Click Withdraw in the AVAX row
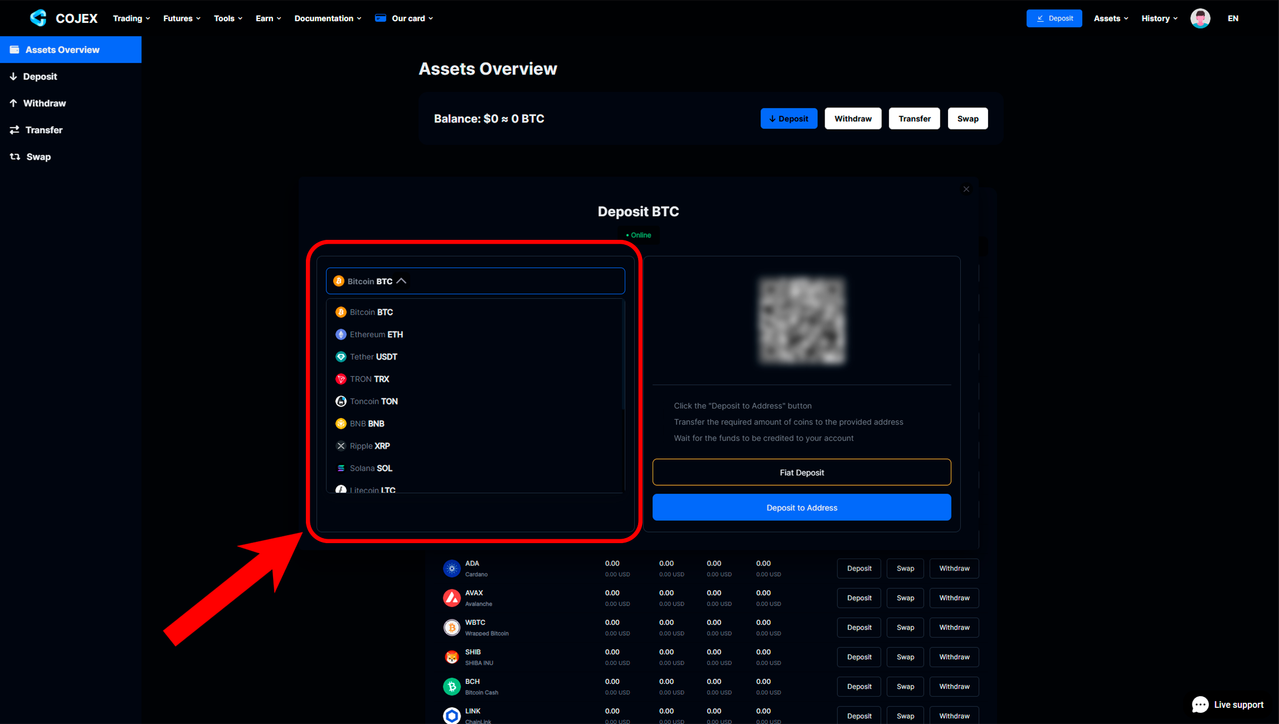Screen dimensions: 1279x724 click(x=954, y=598)
